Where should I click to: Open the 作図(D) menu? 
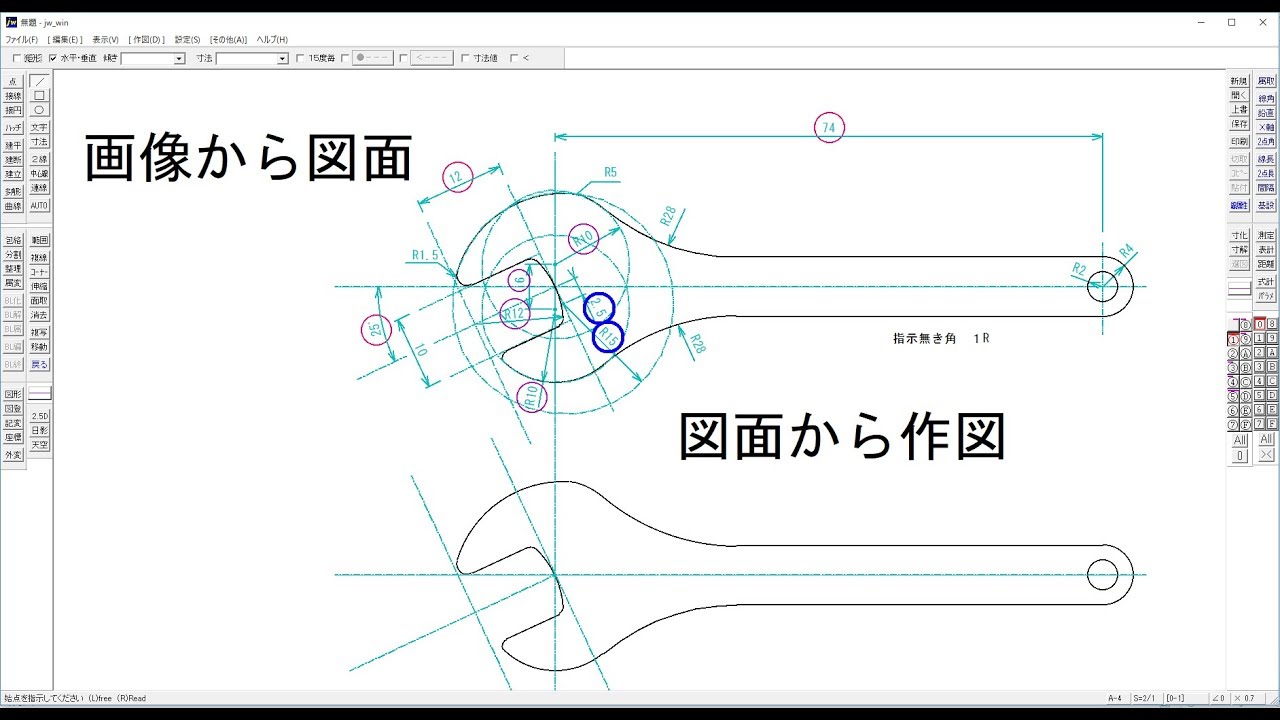click(147, 39)
